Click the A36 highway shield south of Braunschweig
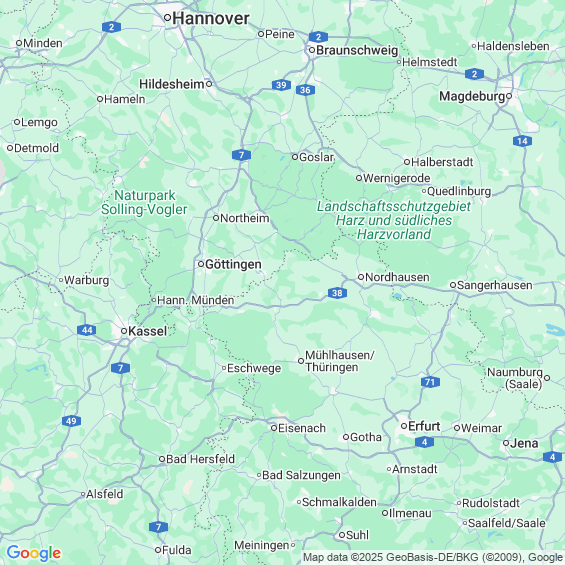This screenshot has width=565, height=565. click(305, 90)
